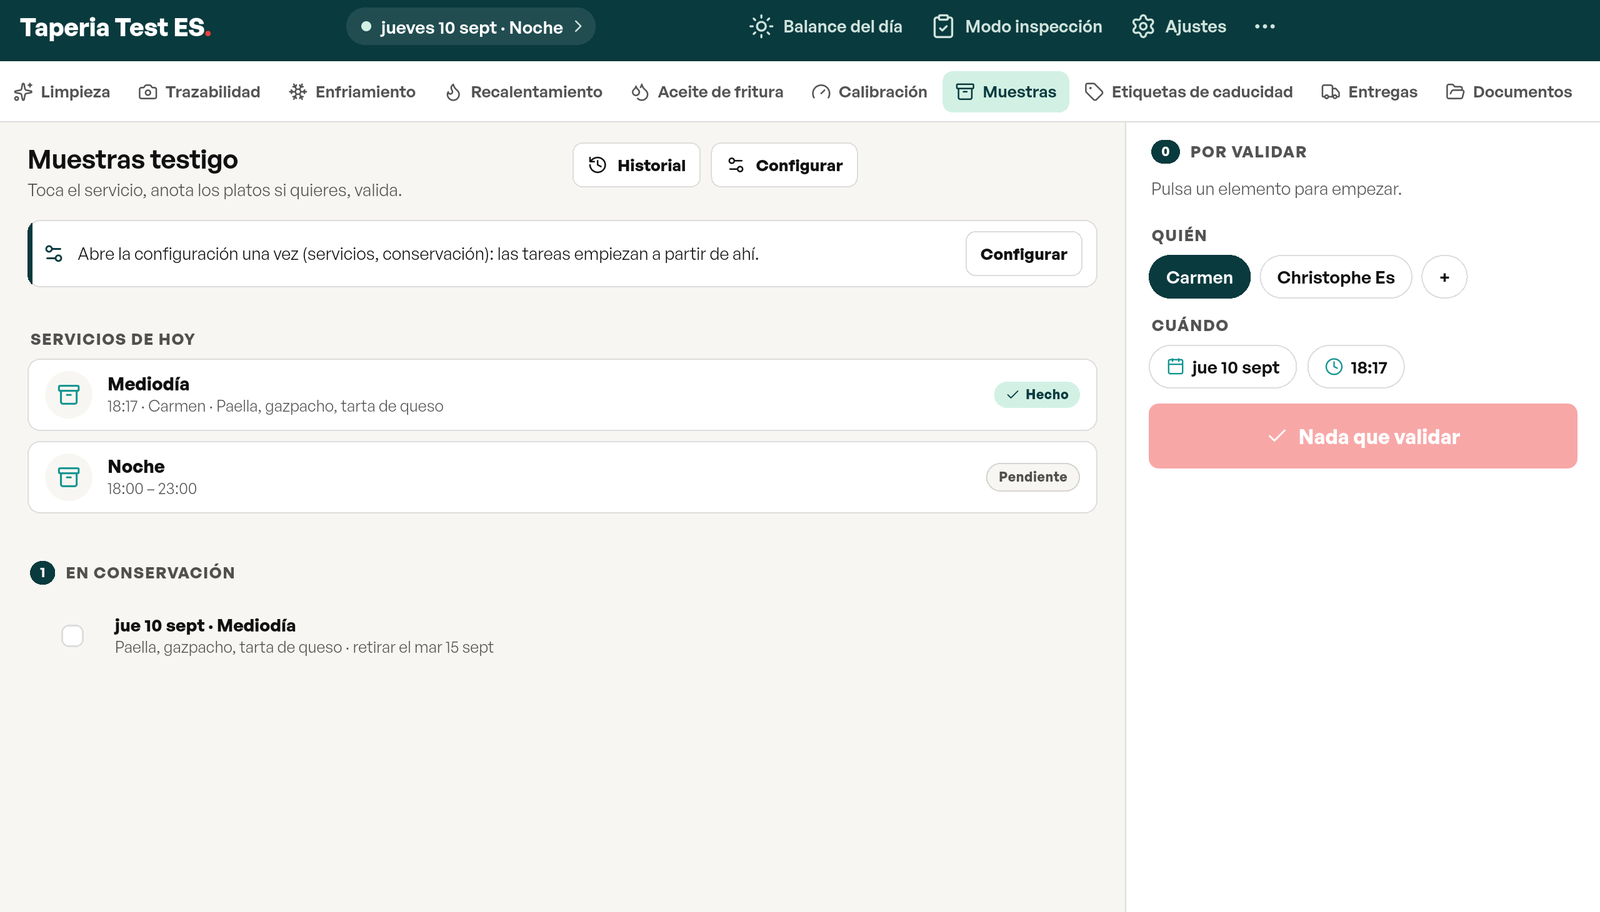Click the Pendiente status badge

(x=1033, y=477)
